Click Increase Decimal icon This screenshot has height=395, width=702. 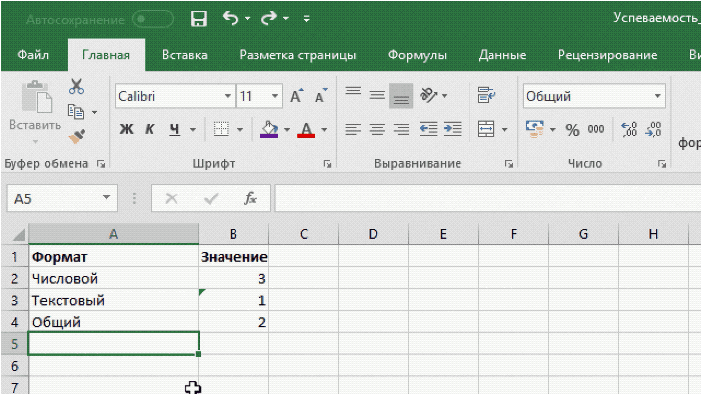coord(629,129)
